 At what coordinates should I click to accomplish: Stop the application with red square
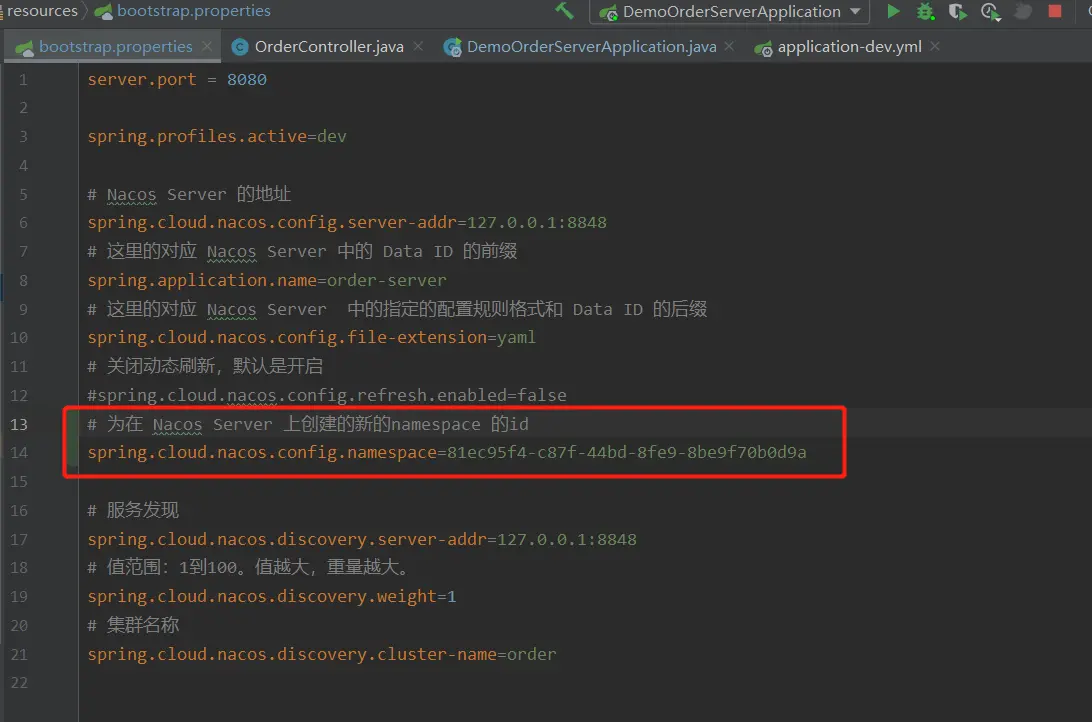[x=1055, y=12]
